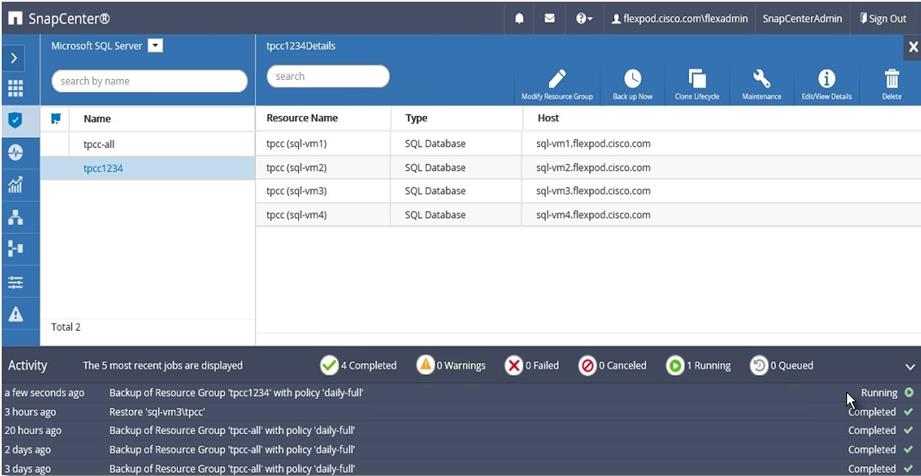Click the 'search by name' input field
Screen dimensions: 921x476
(x=149, y=81)
